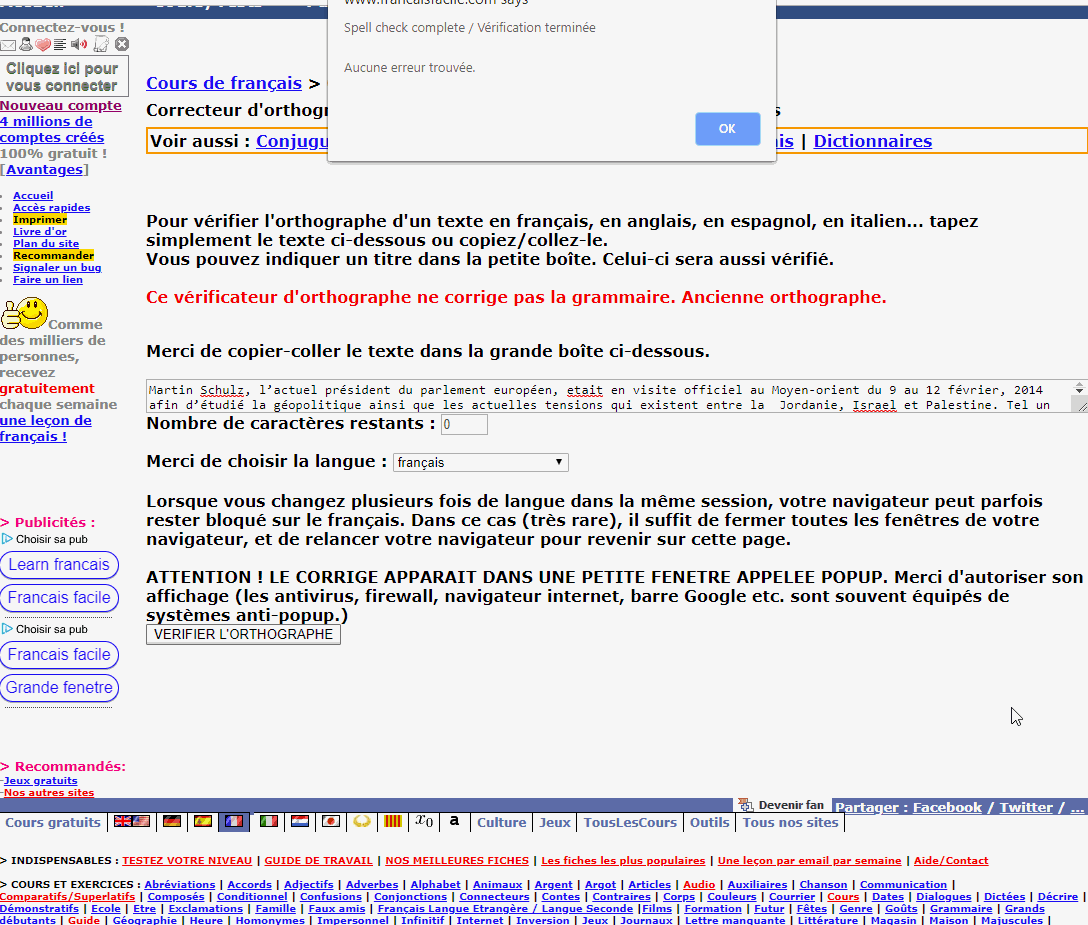Click the VERIFIER L'ORTHOGRAPHE button
This screenshot has height=925, width=1088.
[x=243, y=635]
